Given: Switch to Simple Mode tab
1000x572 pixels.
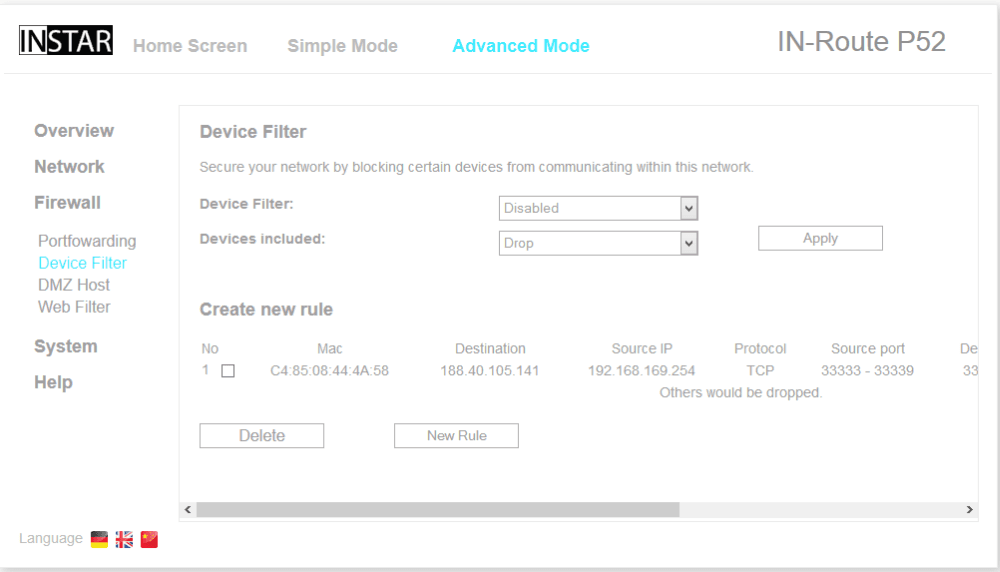Looking at the screenshot, I should click(342, 46).
